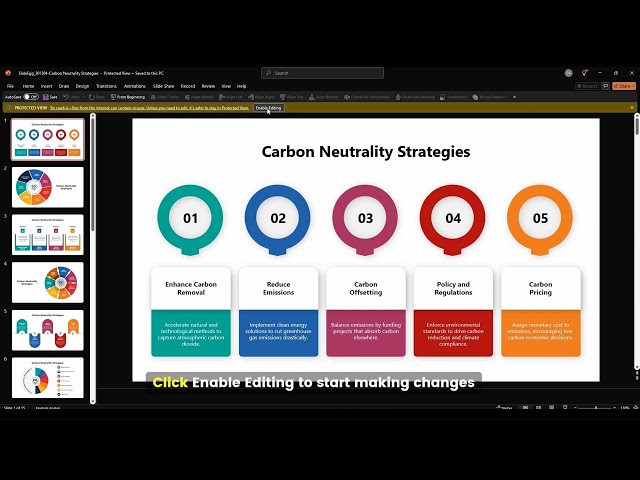Toggle the AutoSave switch
This screenshot has height=480, width=640.
31,97
